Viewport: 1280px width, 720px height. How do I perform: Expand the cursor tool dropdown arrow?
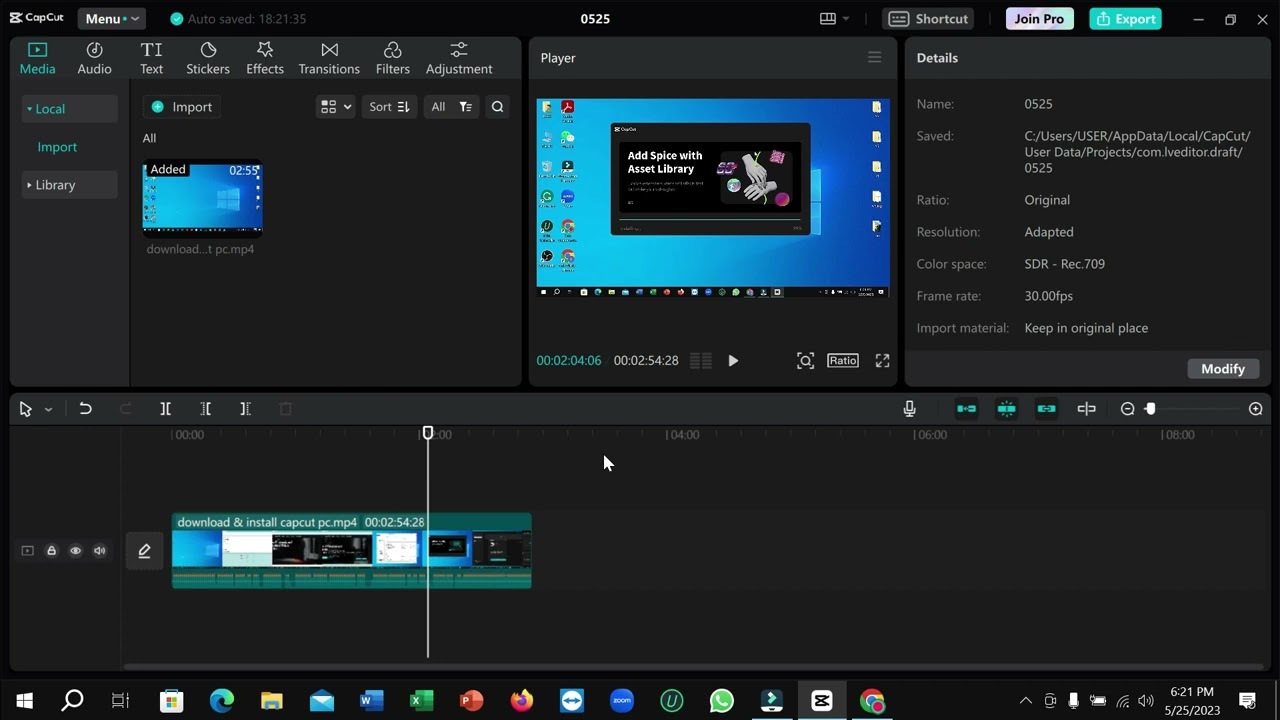point(48,410)
